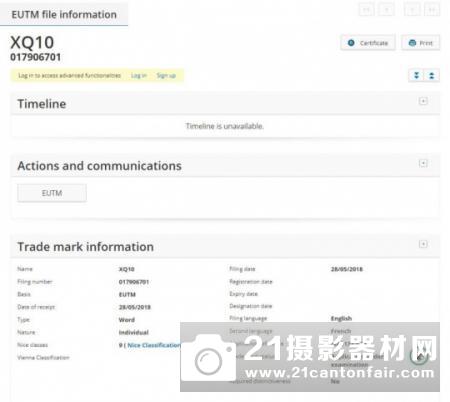Go to last record navigation button
450x402 pixels.
(432, 10)
